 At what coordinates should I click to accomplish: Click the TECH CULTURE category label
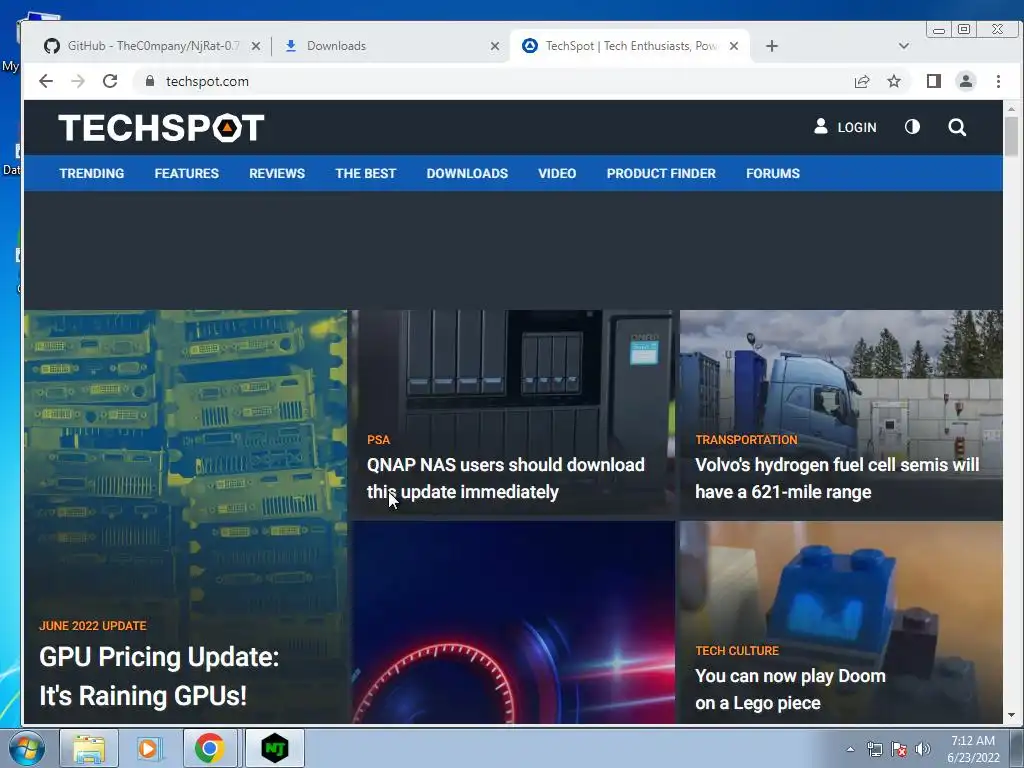[737, 650]
